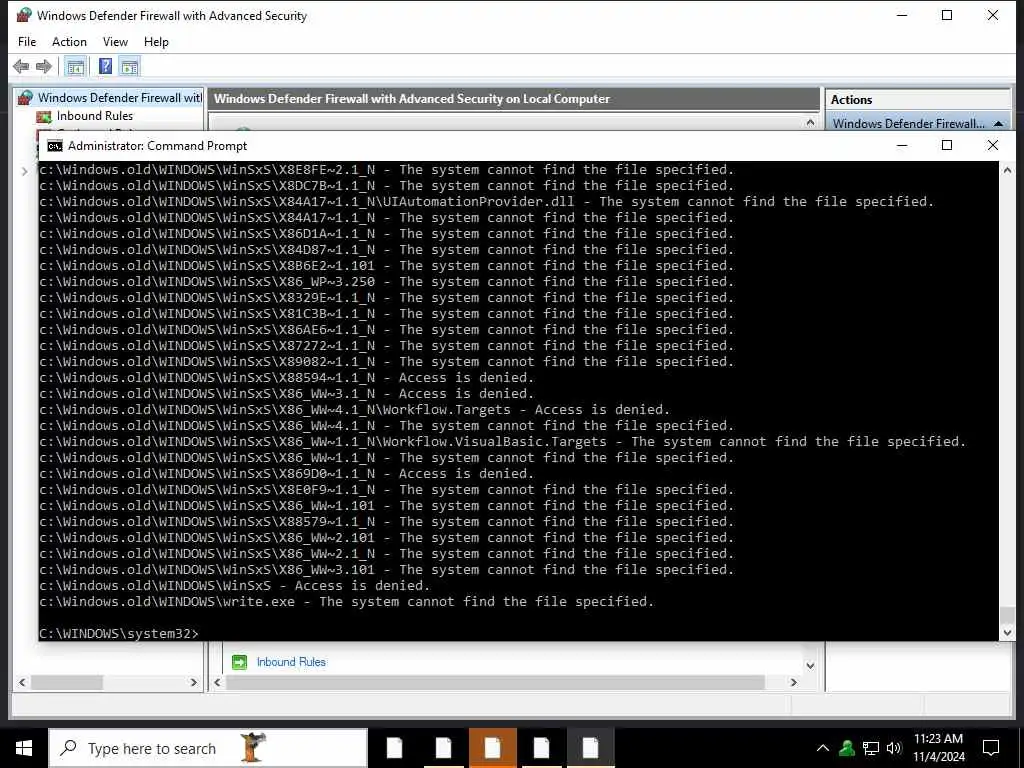Click the Back arrow in the firewall toolbar
The height and width of the screenshot is (768, 1024).
pyautogui.click(x=21, y=66)
